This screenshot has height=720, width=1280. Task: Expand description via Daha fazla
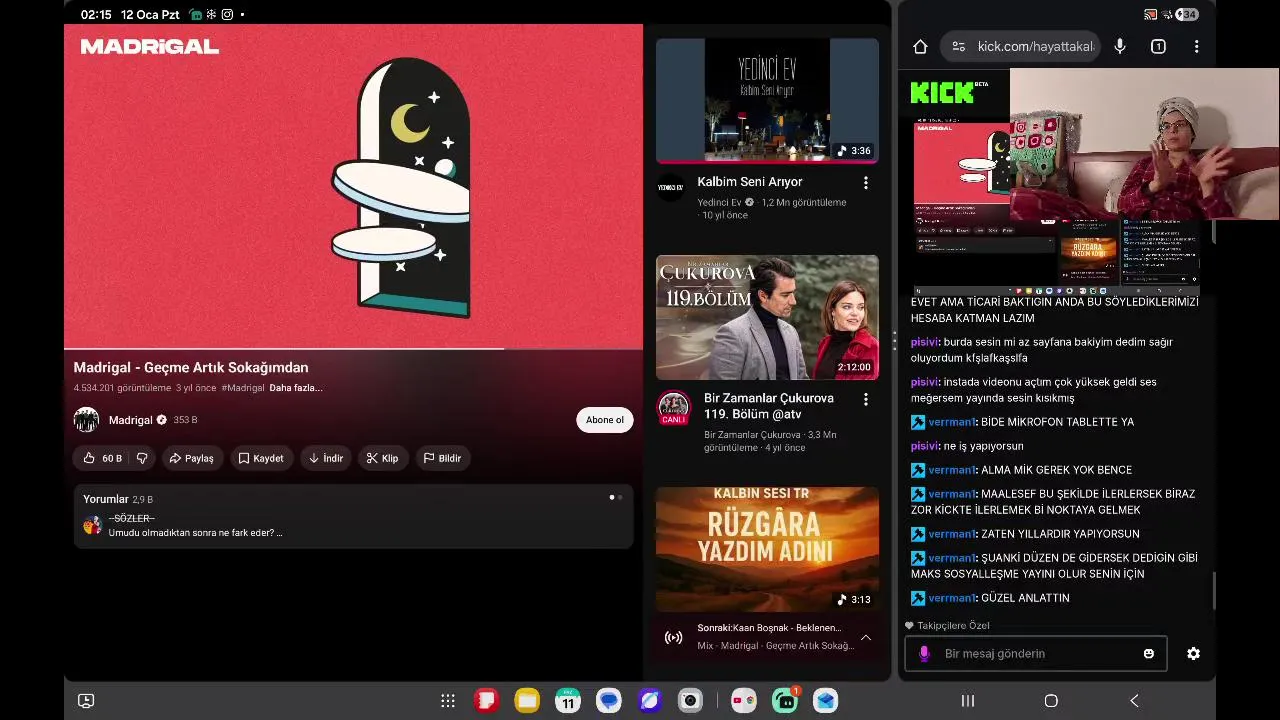pos(296,388)
